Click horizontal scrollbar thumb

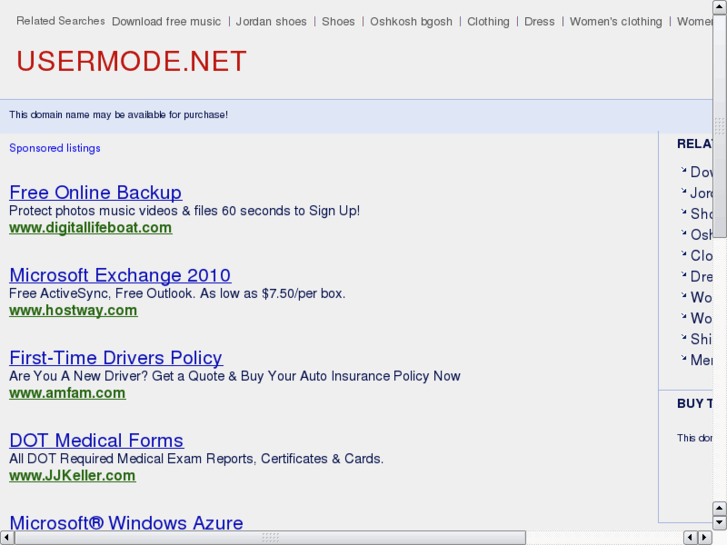[x=270, y=538]
